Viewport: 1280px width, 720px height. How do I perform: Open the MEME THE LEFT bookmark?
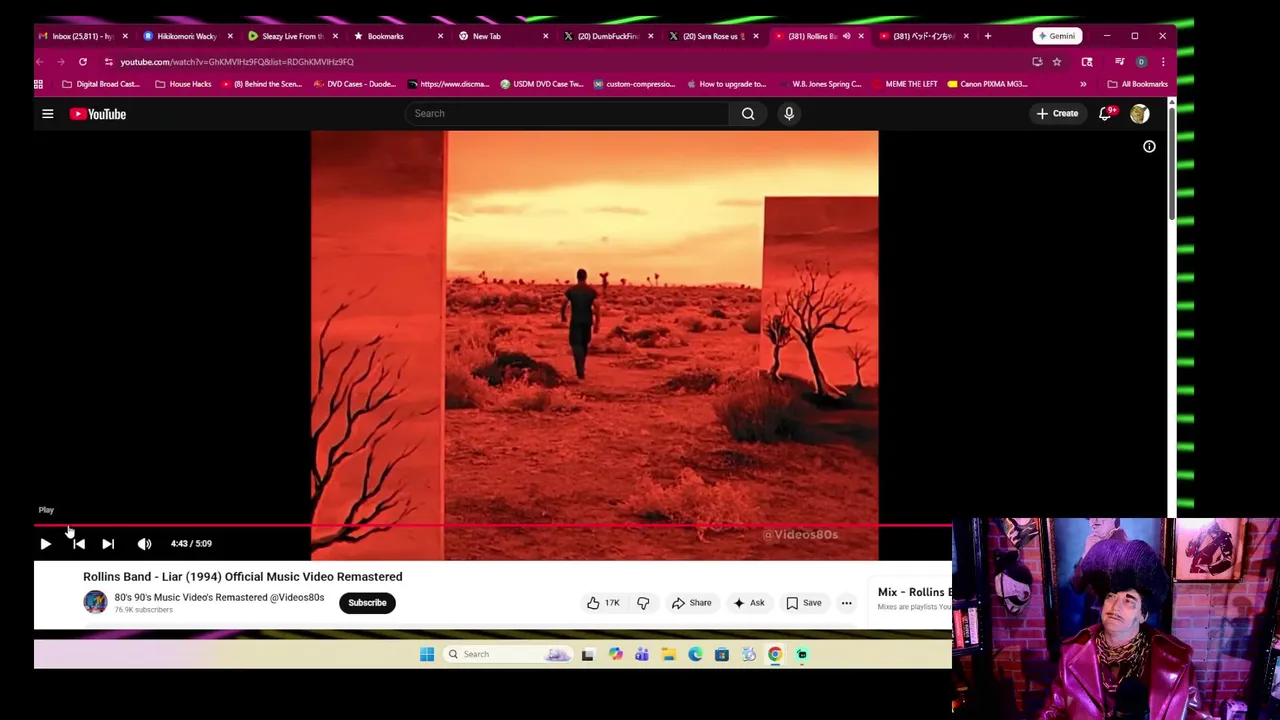pos(904,84)
